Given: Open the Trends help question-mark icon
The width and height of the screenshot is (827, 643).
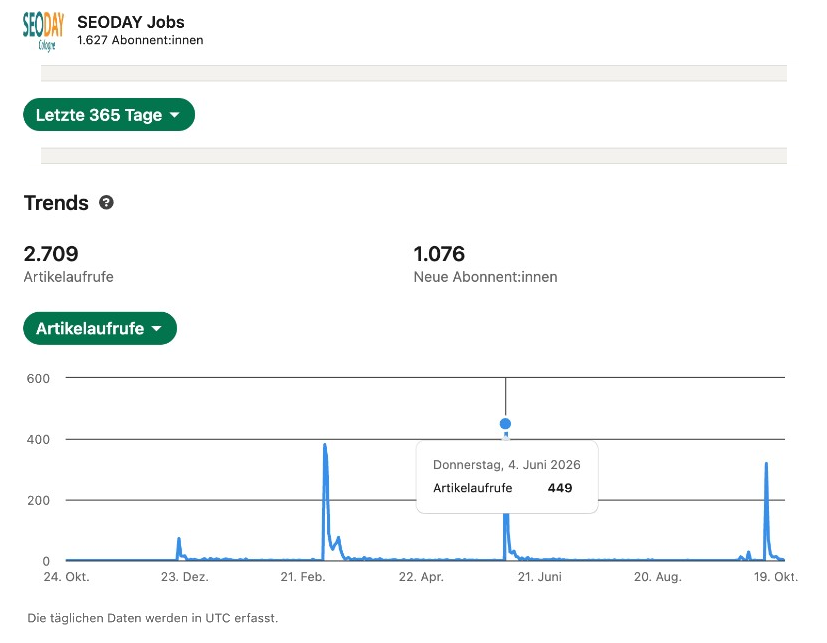Looking at the screenshot, I should point(107,203).
